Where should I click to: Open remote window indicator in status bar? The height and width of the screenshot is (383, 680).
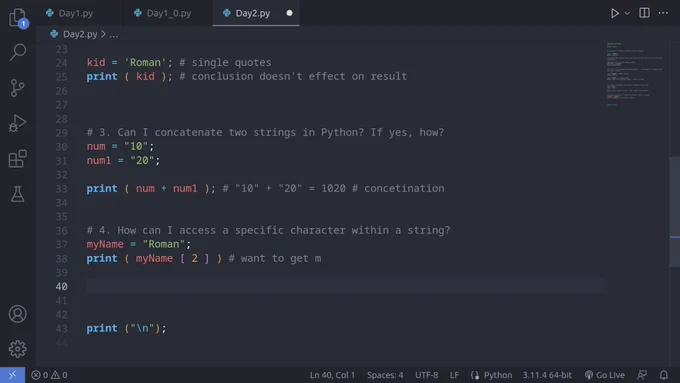(12, 375)
